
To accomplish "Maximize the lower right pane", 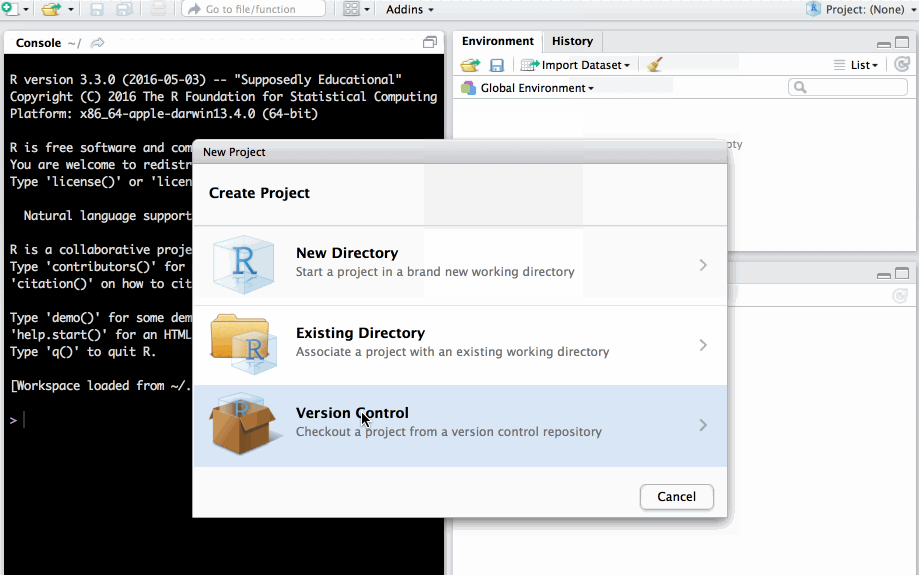I will point(902,273).
